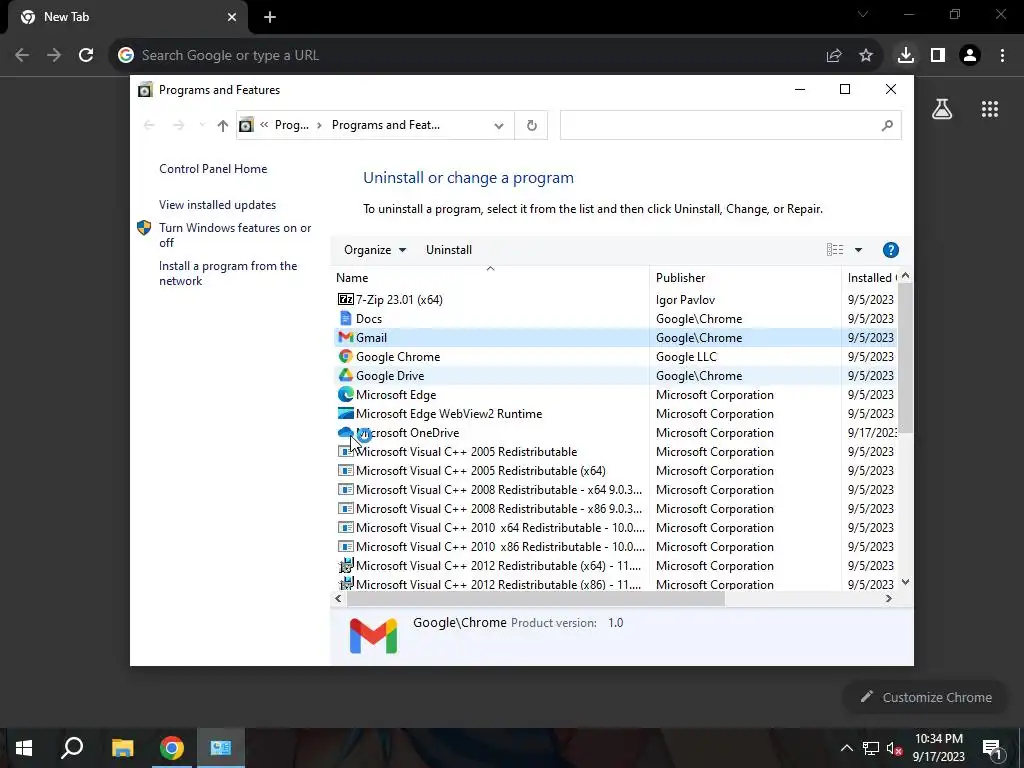Viewport: 1024px width, 768px height.
Task: Click the 7-Zip program icon
Action: 345,300
